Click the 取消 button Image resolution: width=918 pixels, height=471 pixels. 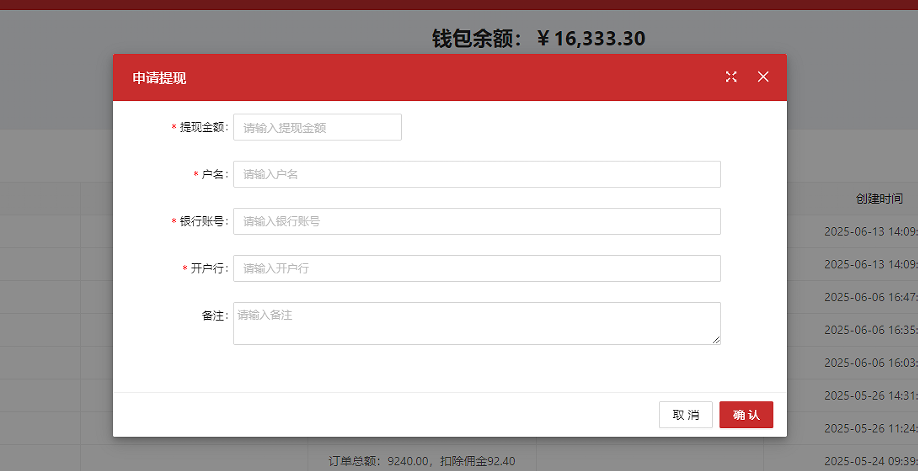686,415
